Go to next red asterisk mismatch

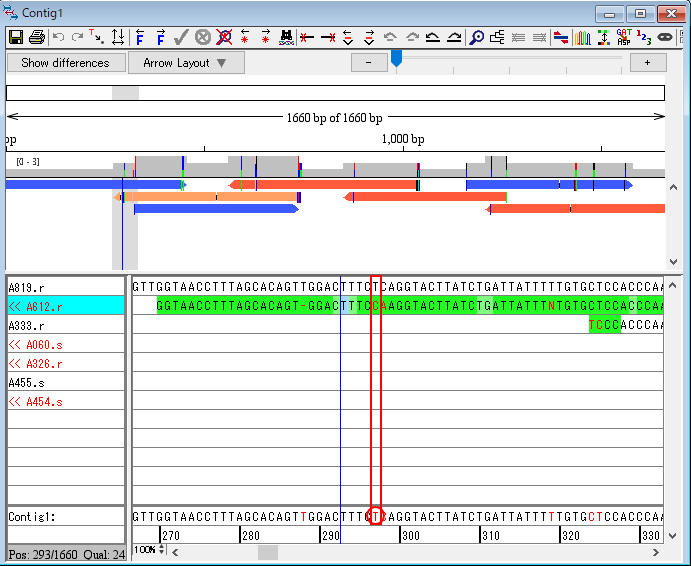[x=265, y=37]
